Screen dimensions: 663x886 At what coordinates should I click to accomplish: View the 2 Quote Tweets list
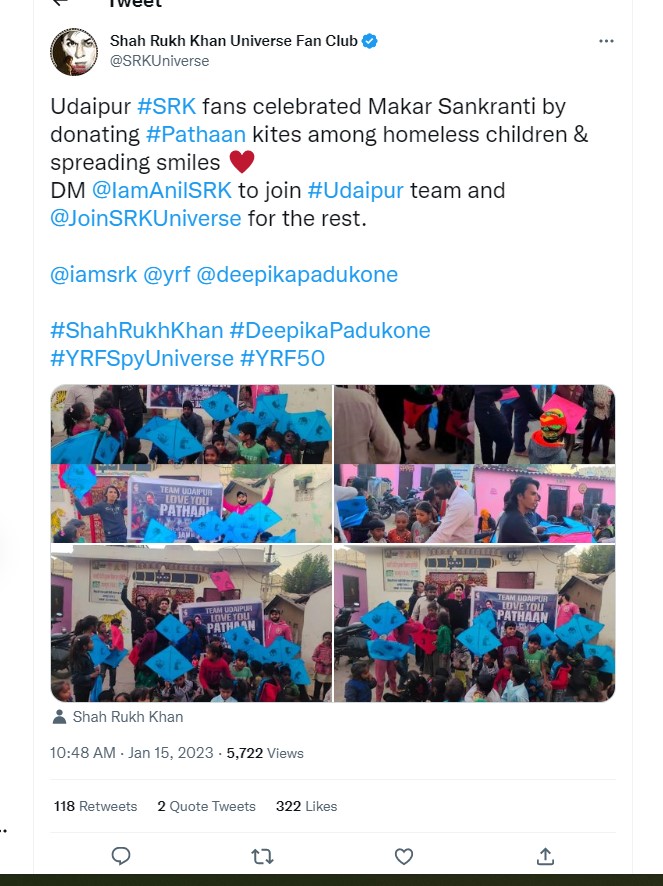206,806
